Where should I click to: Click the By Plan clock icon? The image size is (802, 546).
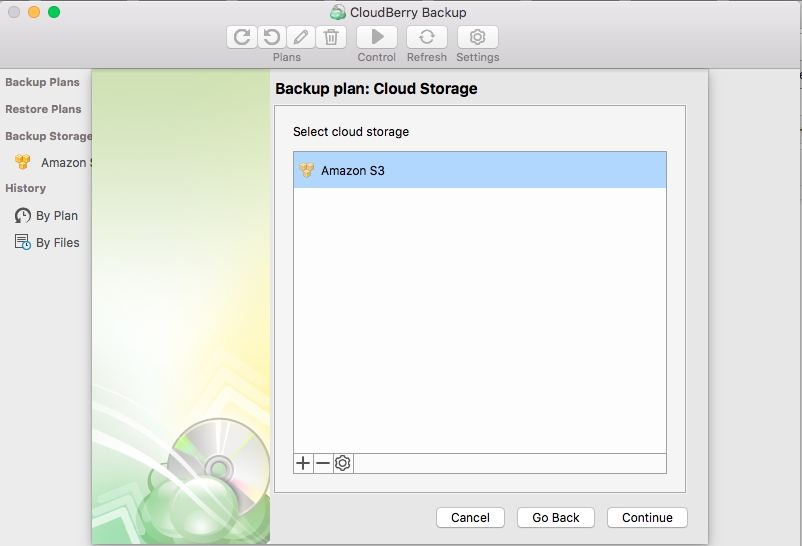(23, 215)
